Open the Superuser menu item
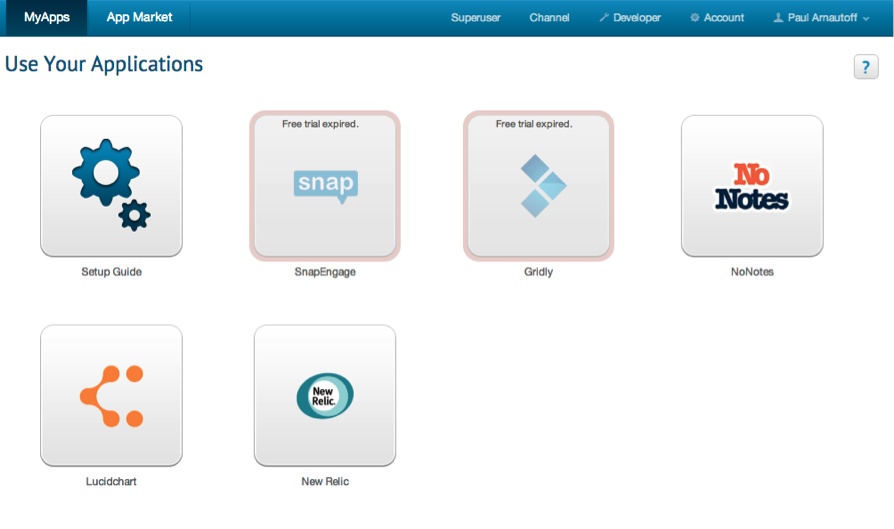The height and width of the screenshot is (529, 894). [476, 18]
